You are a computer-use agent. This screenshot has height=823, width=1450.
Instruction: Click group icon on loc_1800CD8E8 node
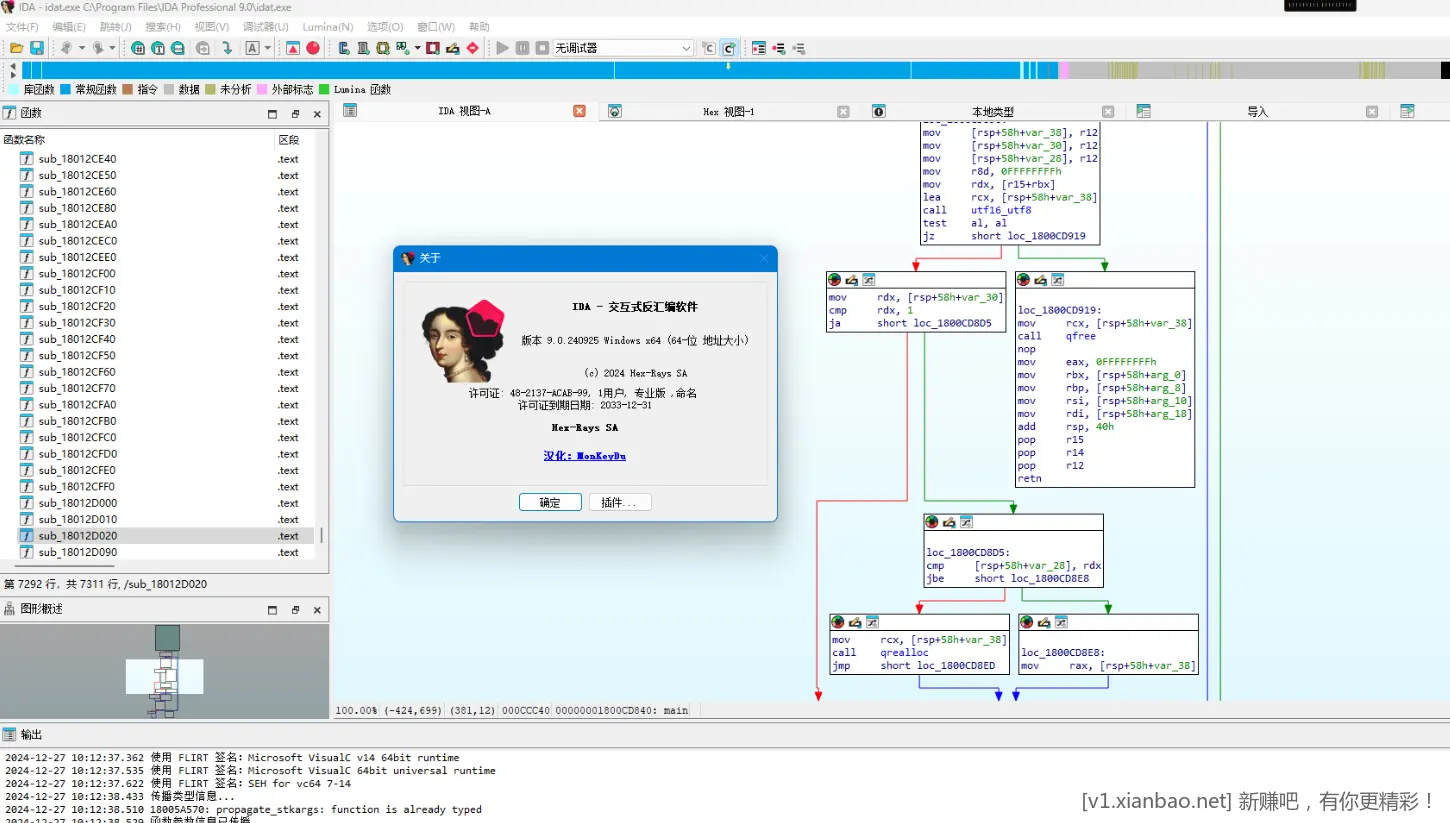pyautogui.click(x=1061, y=622)
